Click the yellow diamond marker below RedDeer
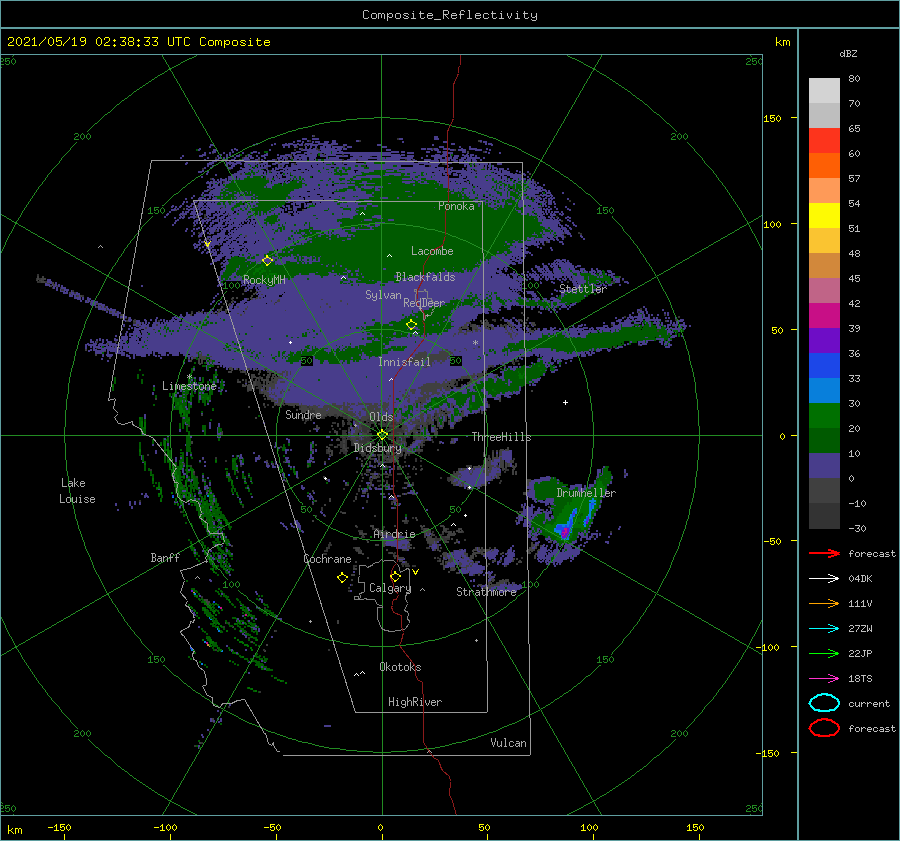The width and height of the screenshot is (900, 841). pyautogui.click(x=411, y=325)
